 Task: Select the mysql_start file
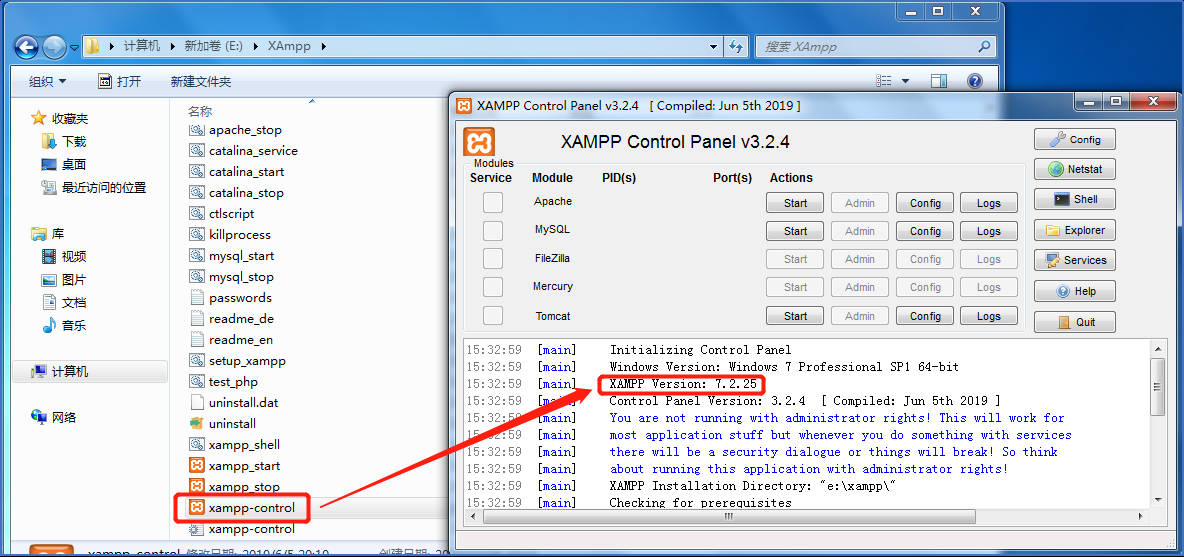[x=231, y=256]
